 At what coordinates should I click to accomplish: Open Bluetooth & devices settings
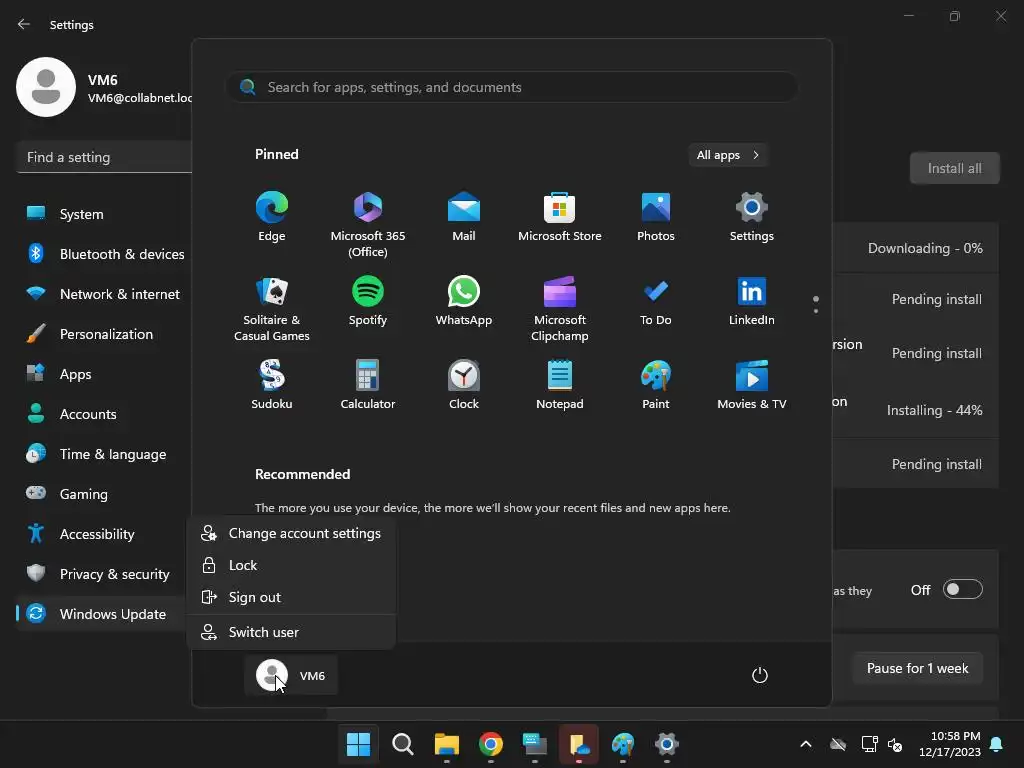pos(104,254)
